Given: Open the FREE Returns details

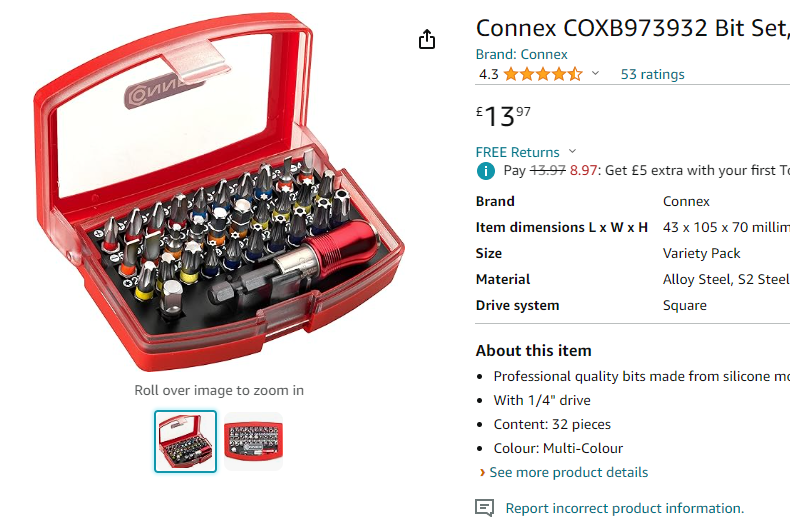Looking at the screenshot, I should coord(518,152).
